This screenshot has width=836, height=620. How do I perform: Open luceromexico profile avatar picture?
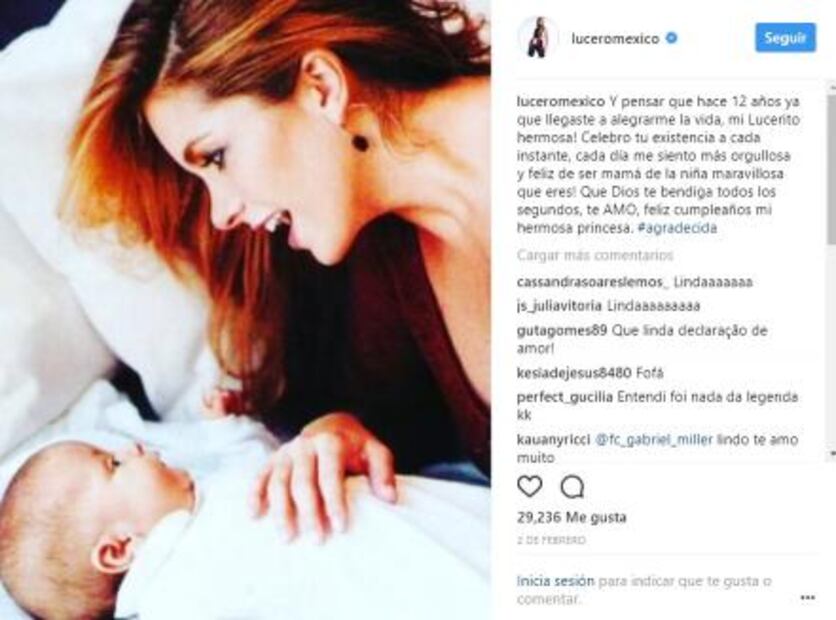538,37
